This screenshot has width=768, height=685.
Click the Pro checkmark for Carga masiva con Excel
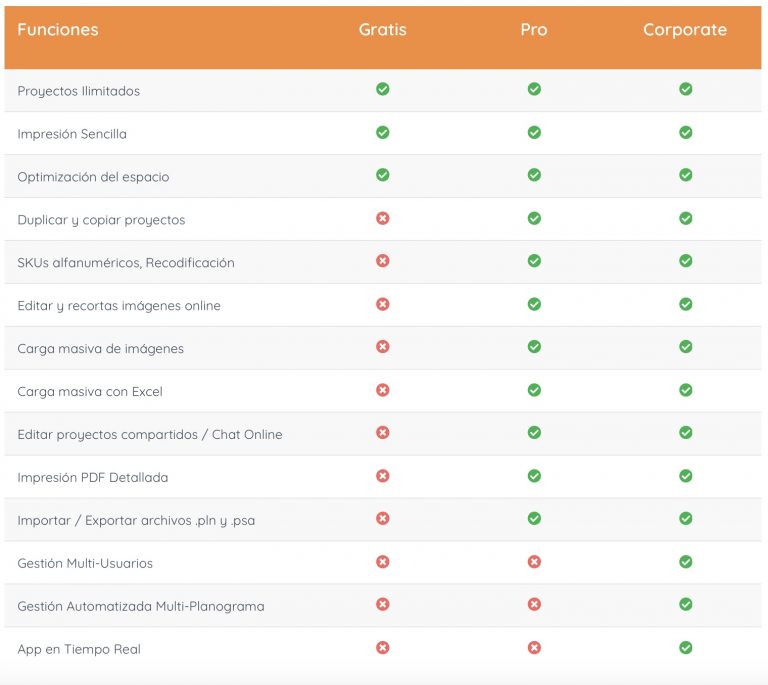point(534,390)
